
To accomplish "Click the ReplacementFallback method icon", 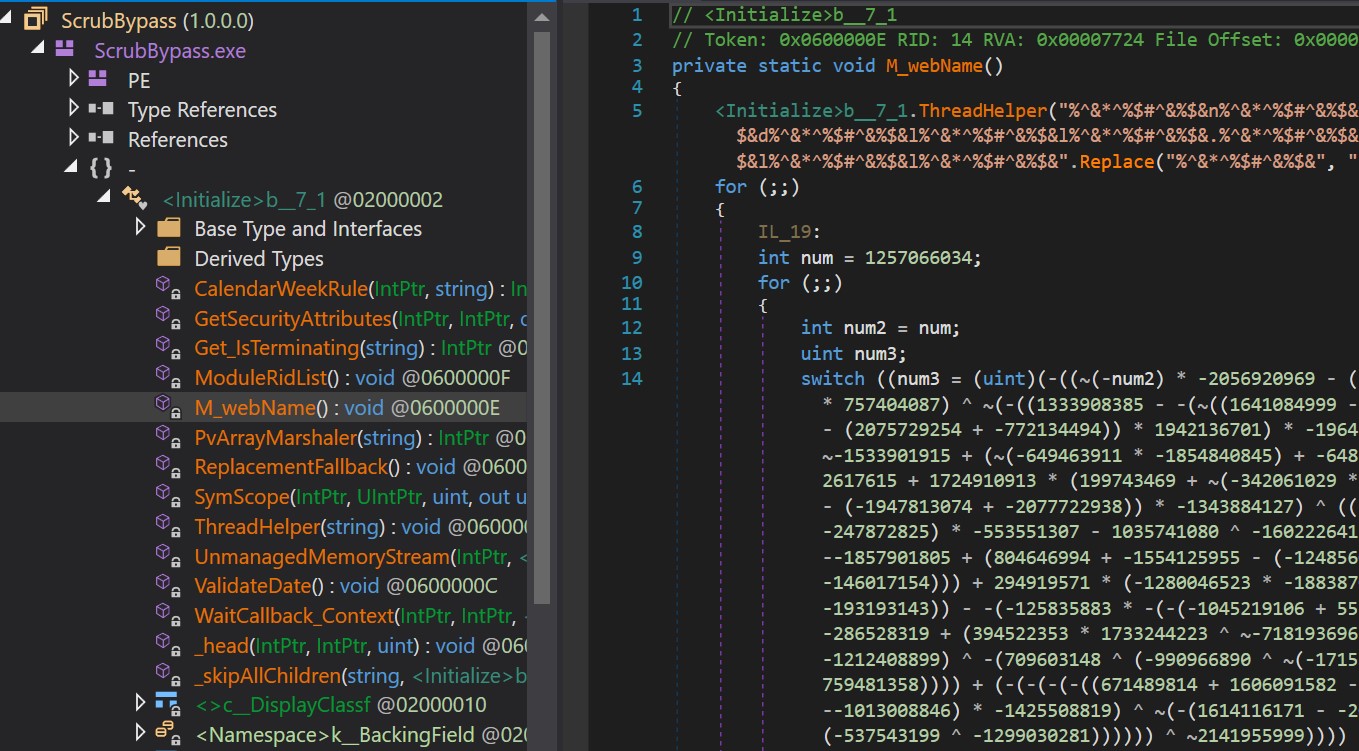I will pyautogui.click(x=167, y=466).
